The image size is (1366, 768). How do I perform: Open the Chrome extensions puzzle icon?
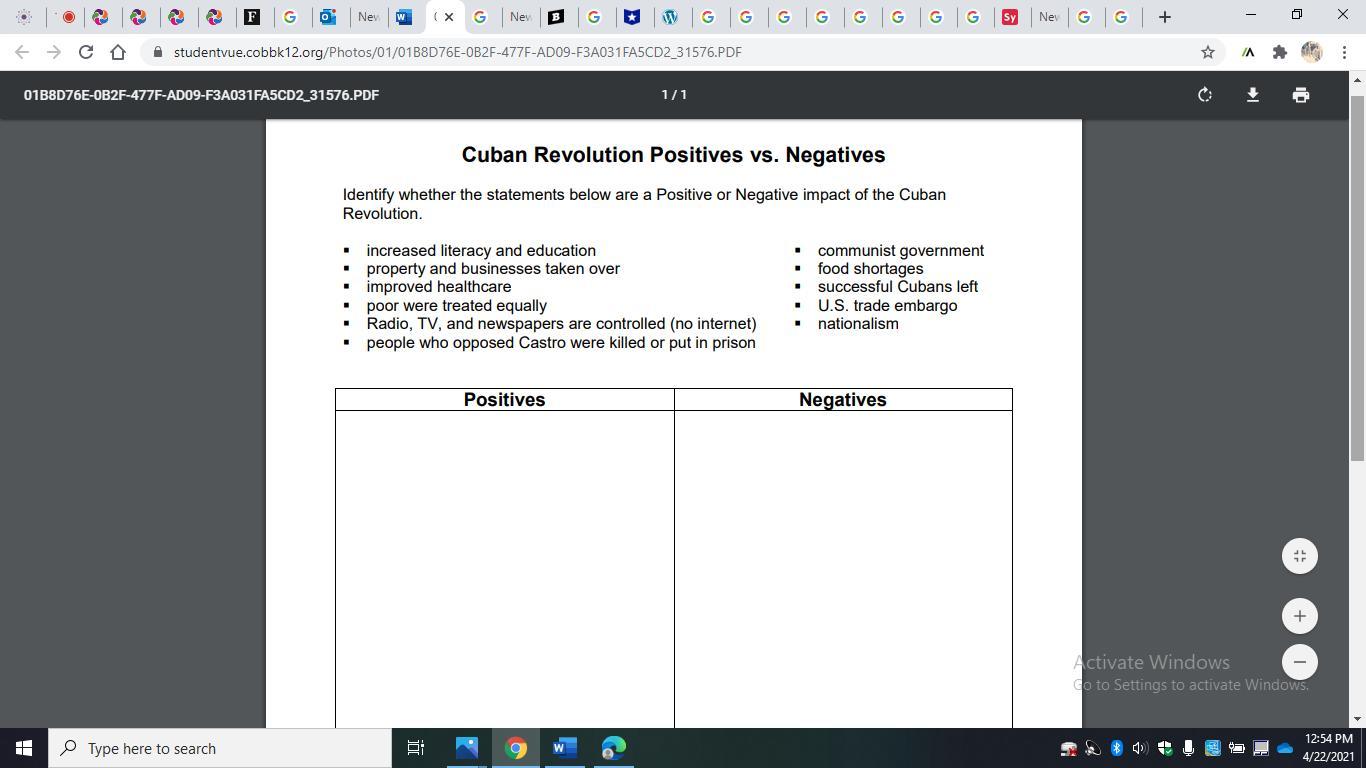pos(1279,52)
